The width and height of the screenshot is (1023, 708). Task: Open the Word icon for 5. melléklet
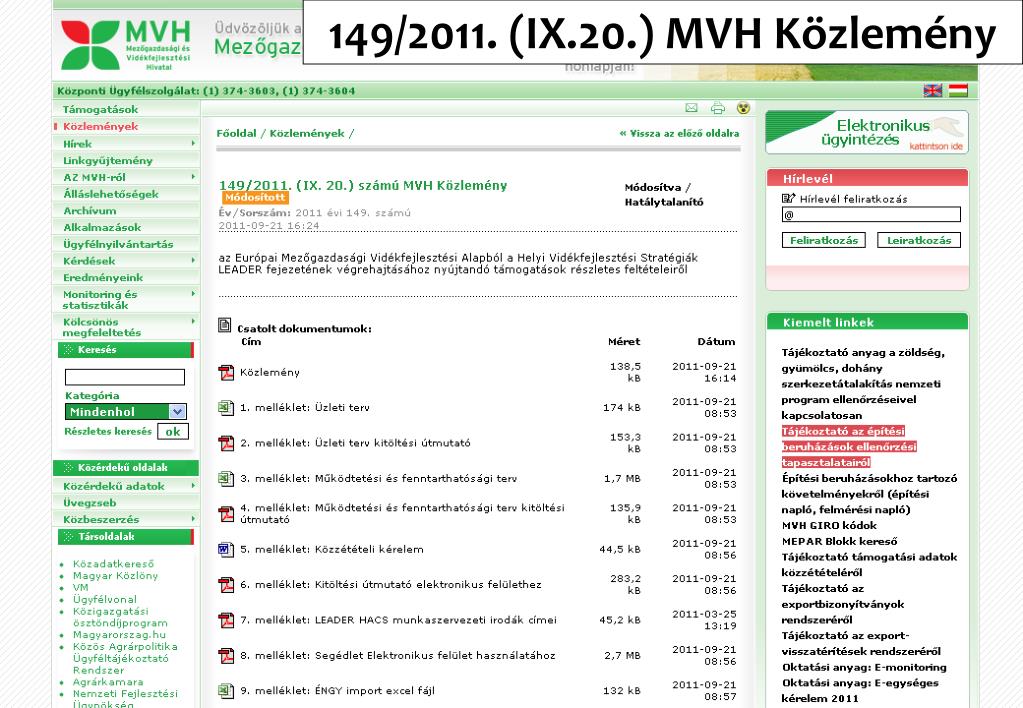[x=226, y=549]
